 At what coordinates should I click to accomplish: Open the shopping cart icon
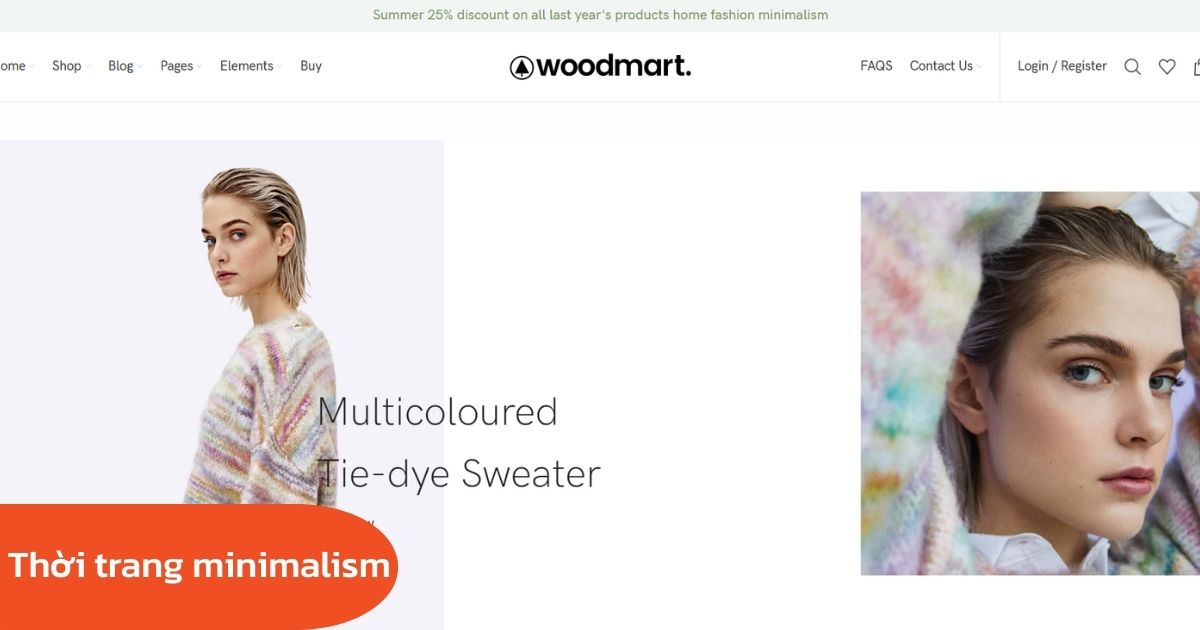pyautogui.click(x=1196, y=67)
